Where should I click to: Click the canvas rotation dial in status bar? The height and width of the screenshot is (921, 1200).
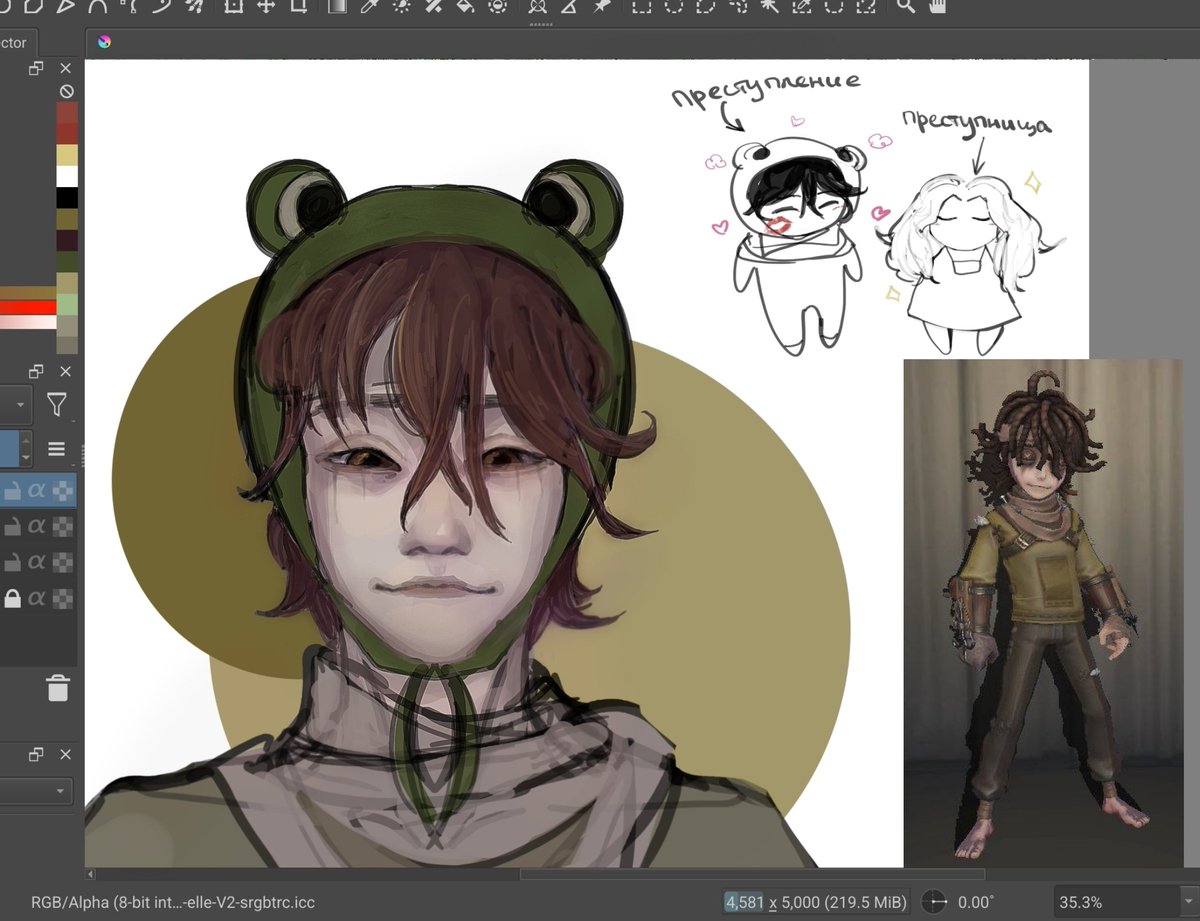pos(933,902)
